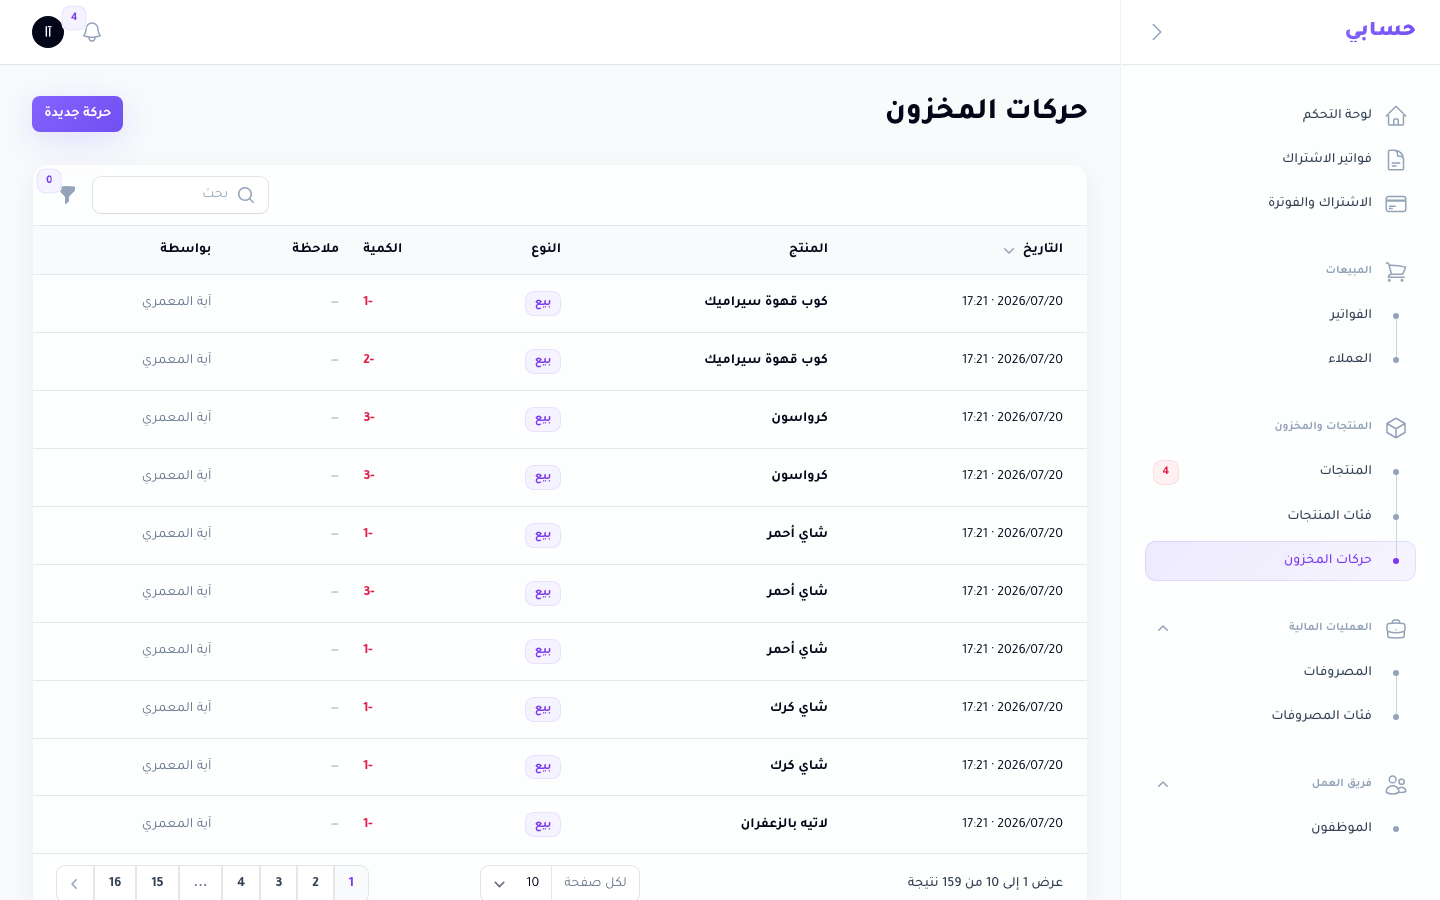Open المنتجات in the sidebar

(x=1345, y=471)
